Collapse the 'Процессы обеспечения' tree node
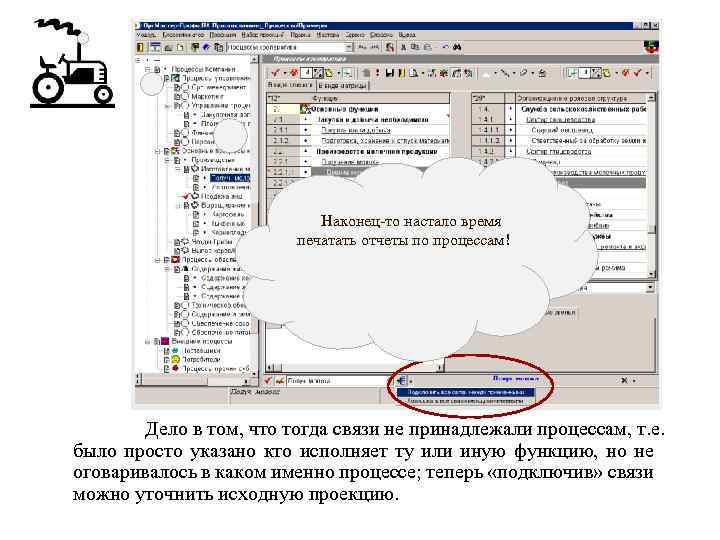 click(x=158, y=259)
